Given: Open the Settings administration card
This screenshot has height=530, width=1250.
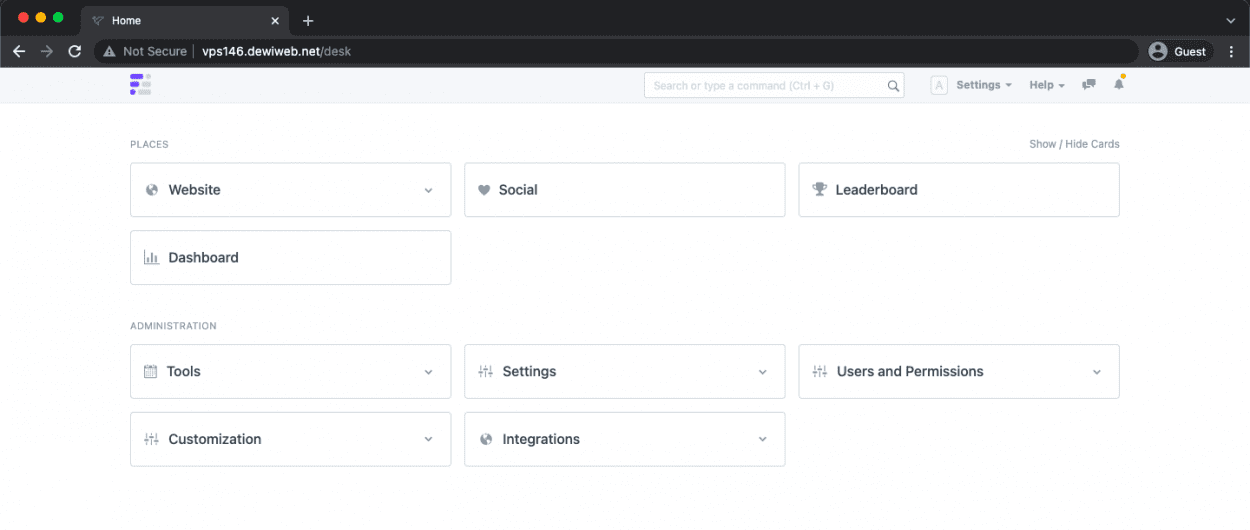Looking at the screenshot, I should [x=624, y=372].
